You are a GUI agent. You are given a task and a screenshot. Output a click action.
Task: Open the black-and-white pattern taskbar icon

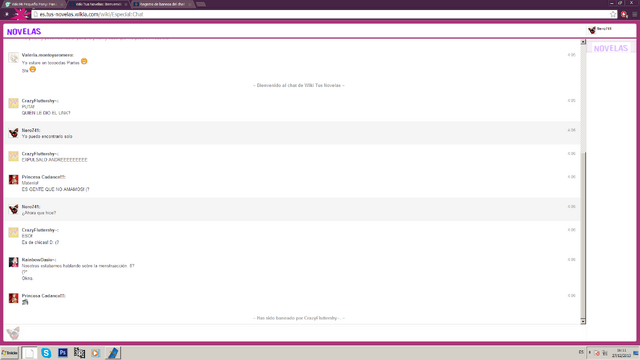pos(79,353)
